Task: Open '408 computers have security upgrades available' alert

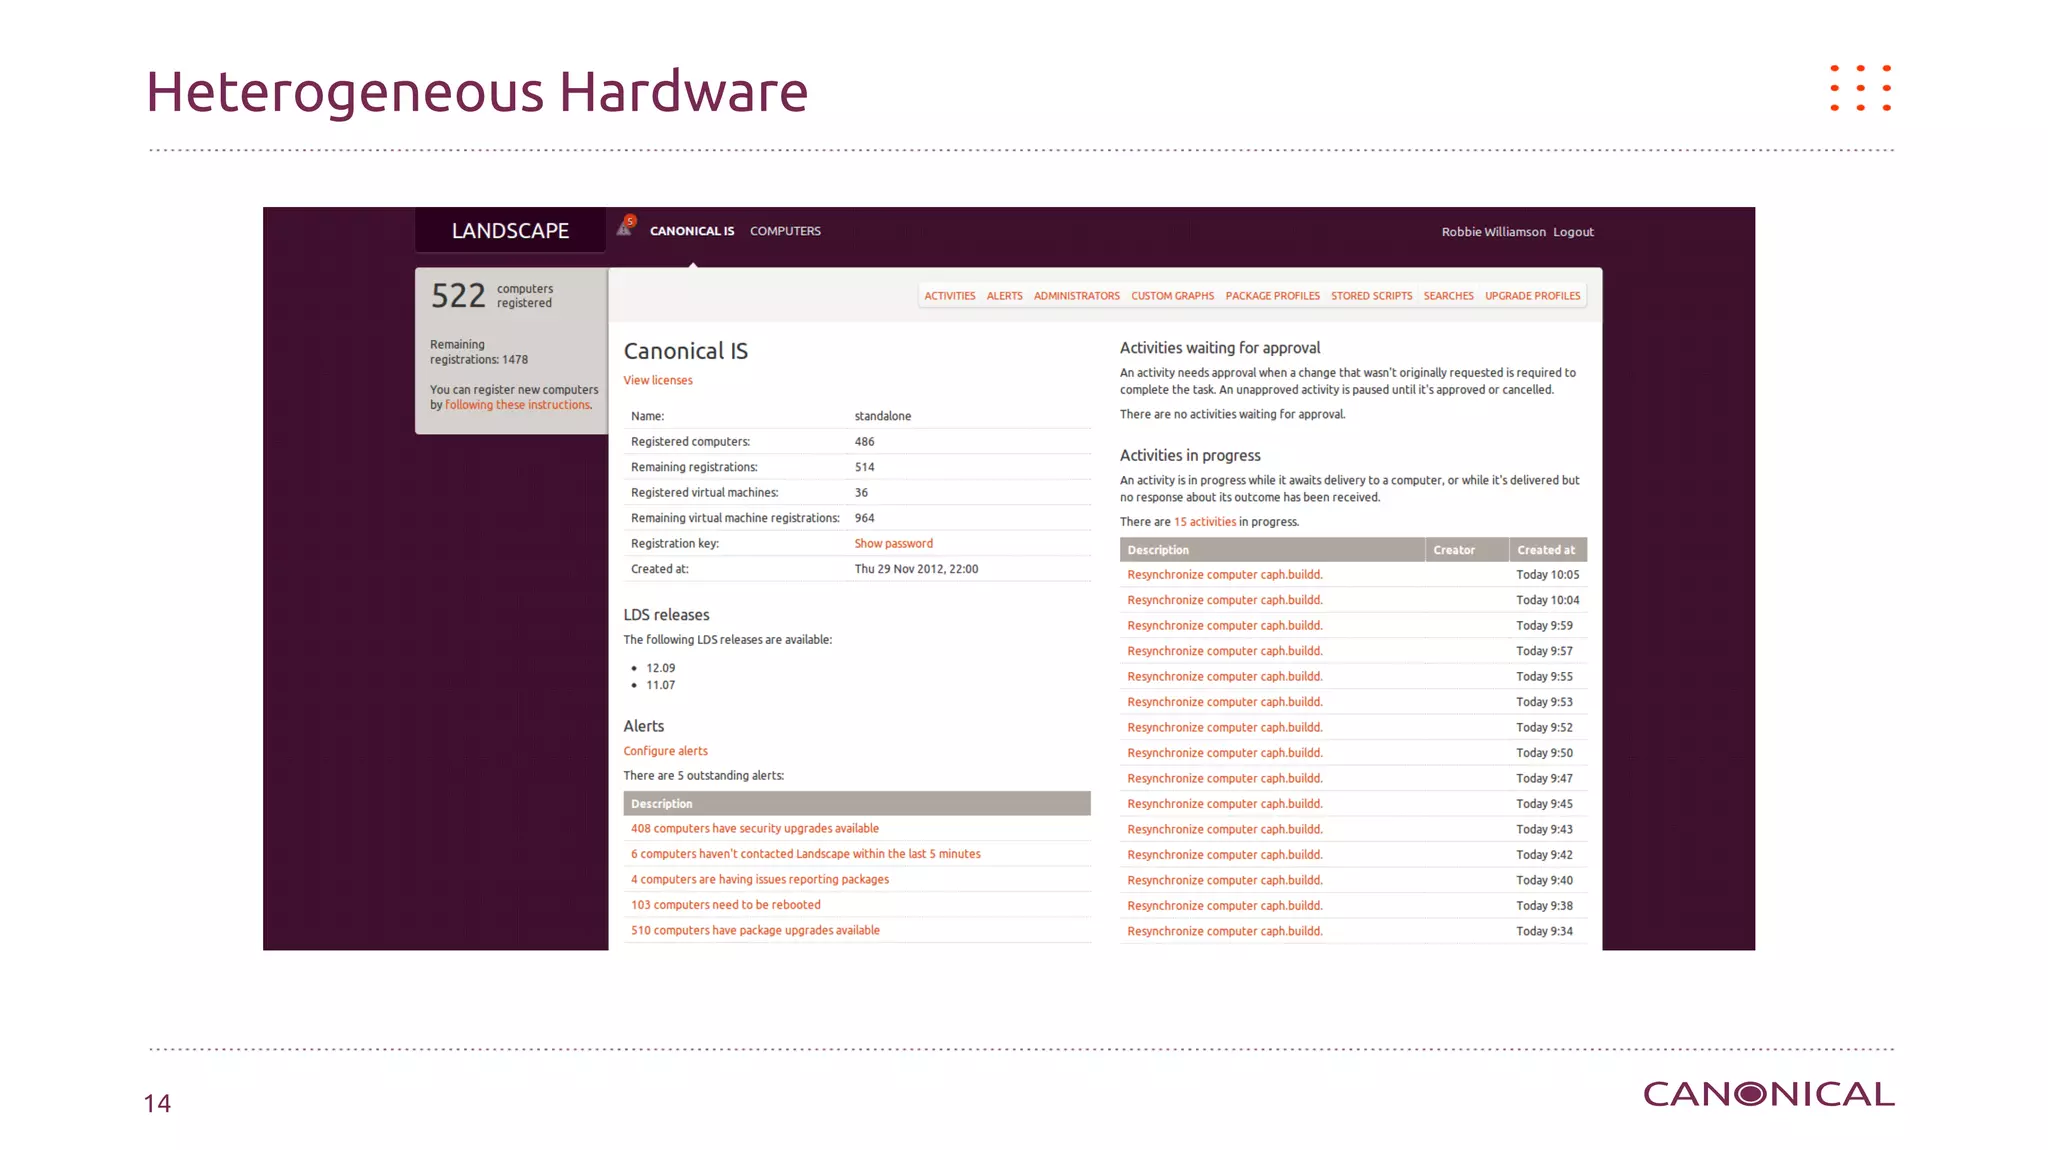Action: pyautogui.click(x=755, y=828)
